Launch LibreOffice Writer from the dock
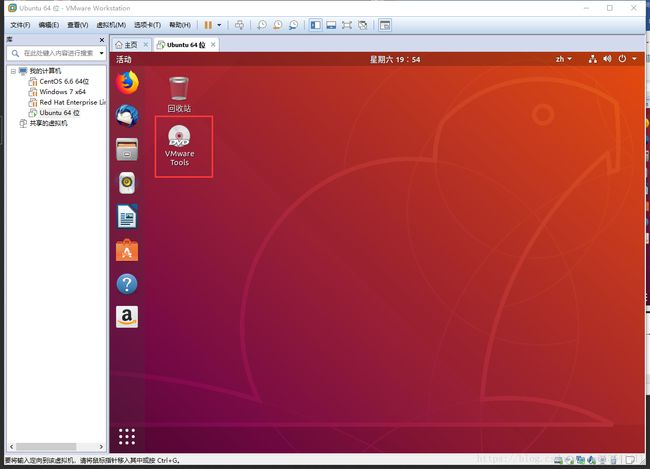The image size is (650, 469). pyautogui.click(x=127, y=216)
